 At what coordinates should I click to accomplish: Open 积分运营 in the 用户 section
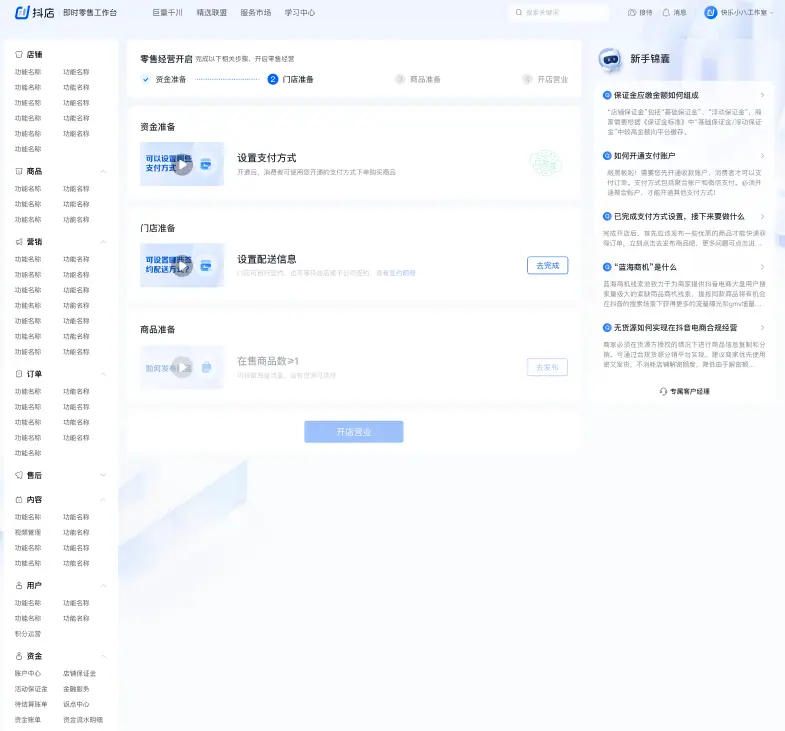pyautogui.click(x=28, y=634)
